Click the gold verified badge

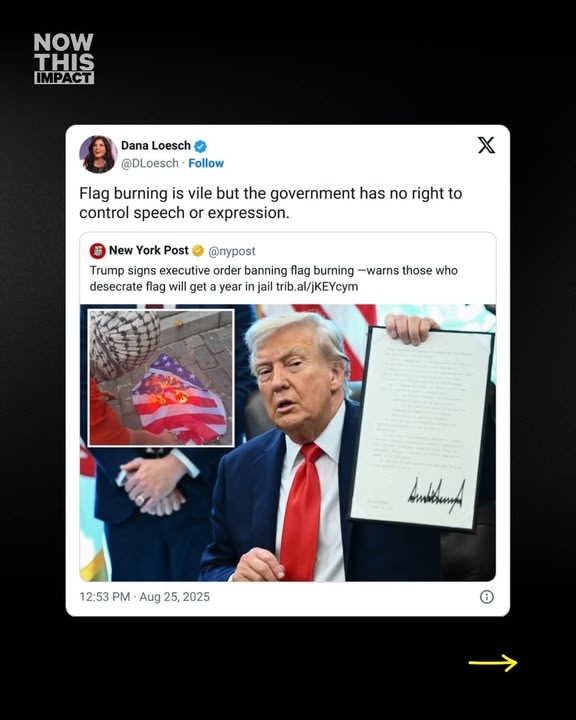198,251
